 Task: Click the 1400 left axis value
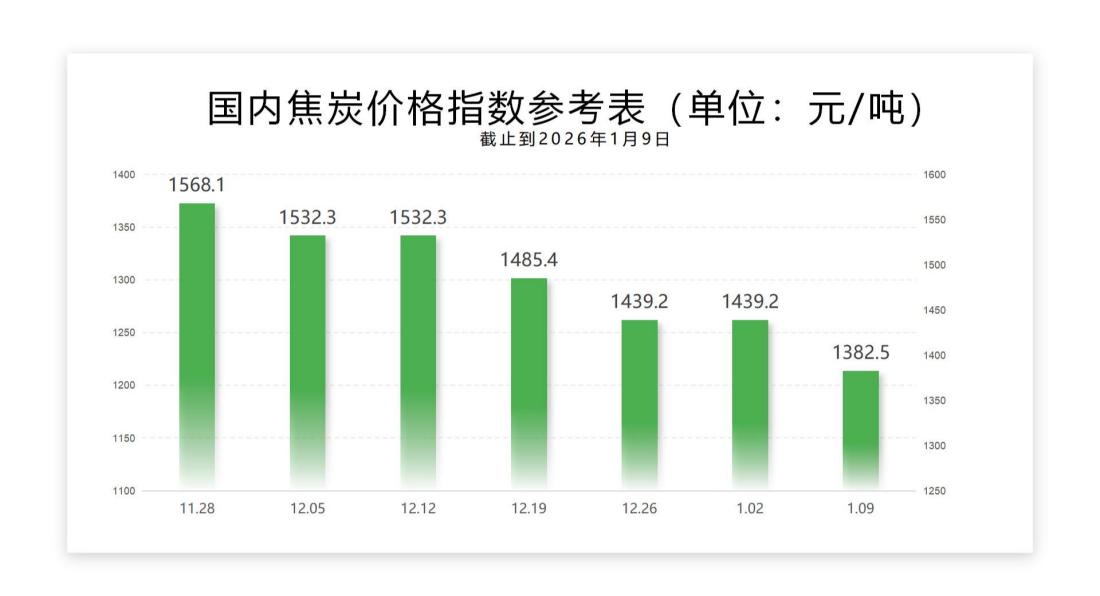pos(124,175)
